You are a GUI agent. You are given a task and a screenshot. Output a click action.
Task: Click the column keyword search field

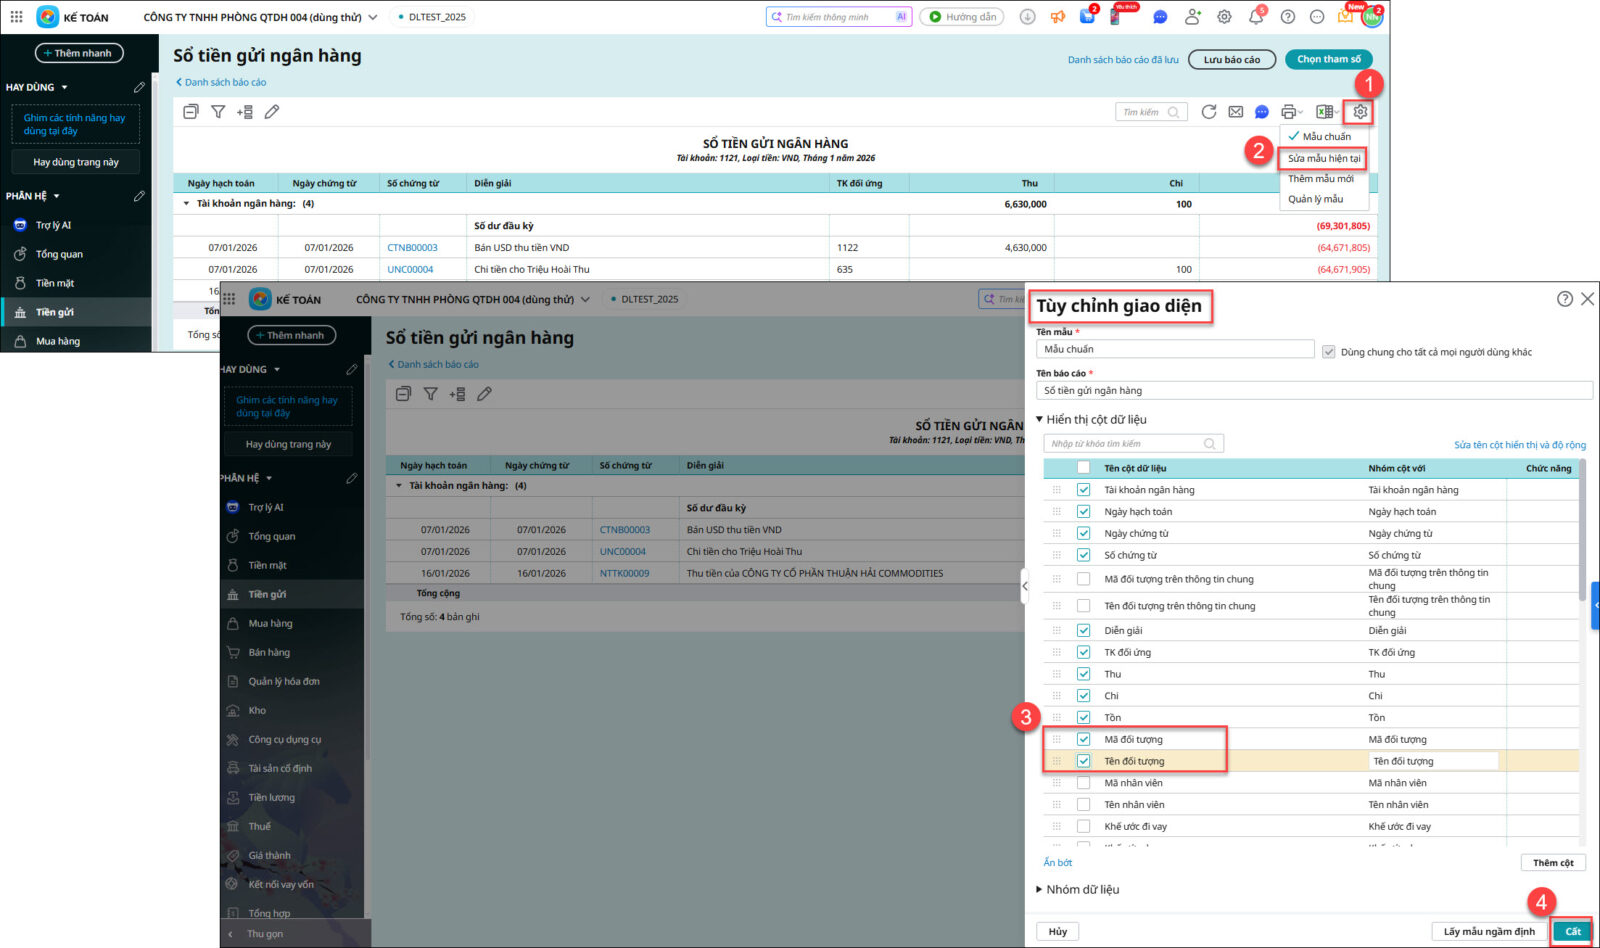click(1125, 444)
